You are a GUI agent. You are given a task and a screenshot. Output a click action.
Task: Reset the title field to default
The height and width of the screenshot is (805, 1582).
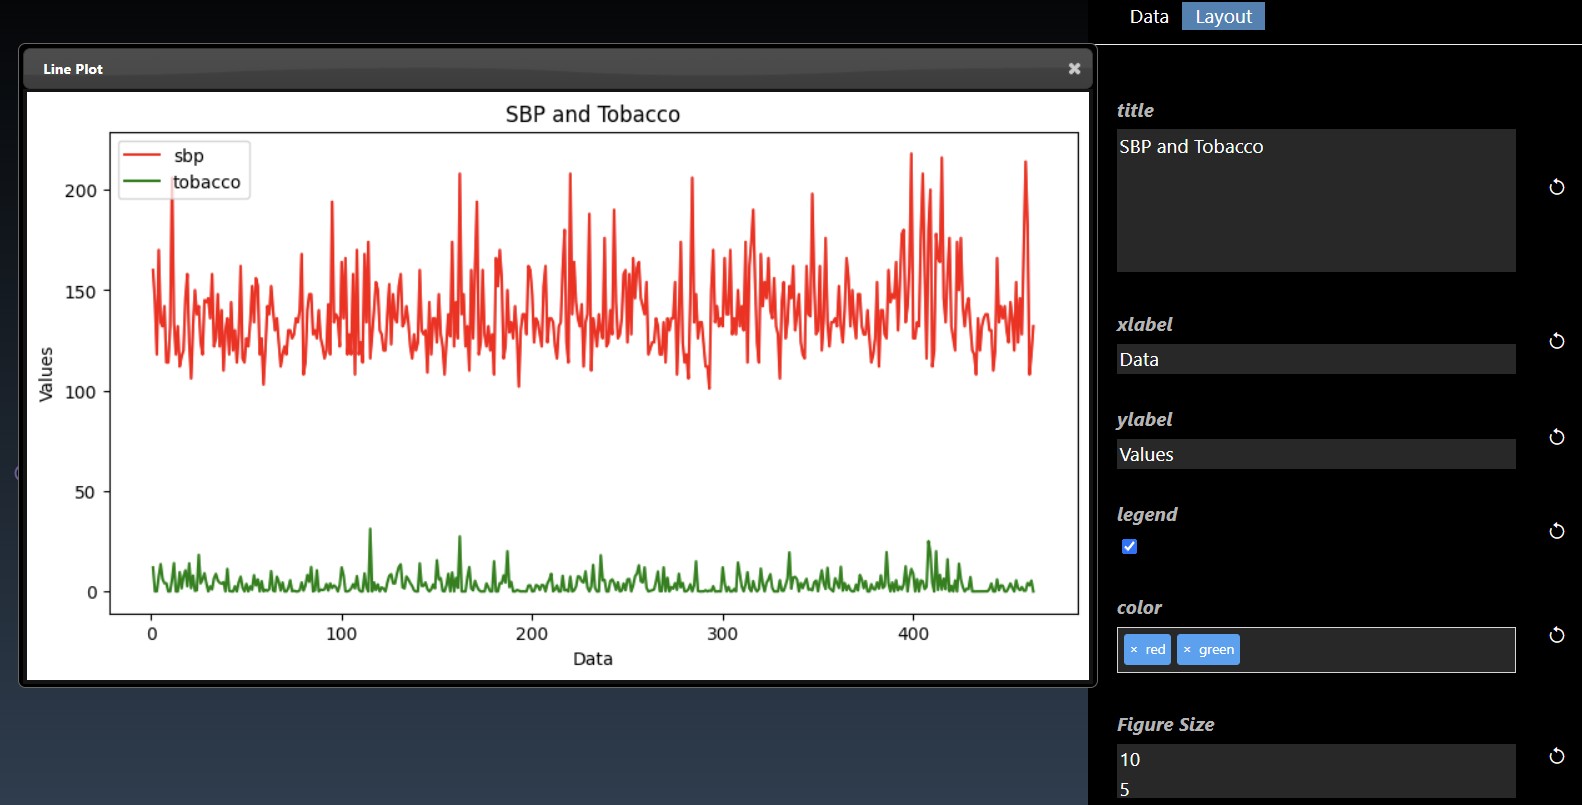(1556, 187)
